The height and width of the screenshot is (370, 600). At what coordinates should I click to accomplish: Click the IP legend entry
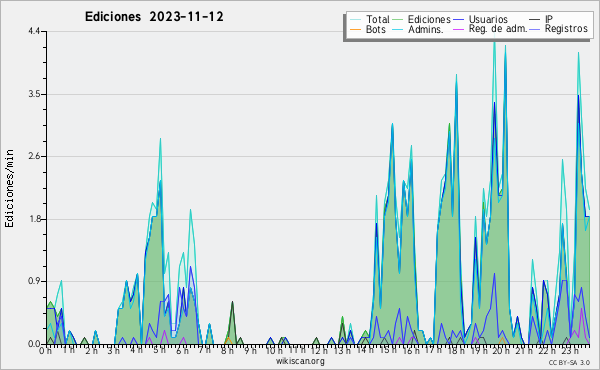click(541, 19)
